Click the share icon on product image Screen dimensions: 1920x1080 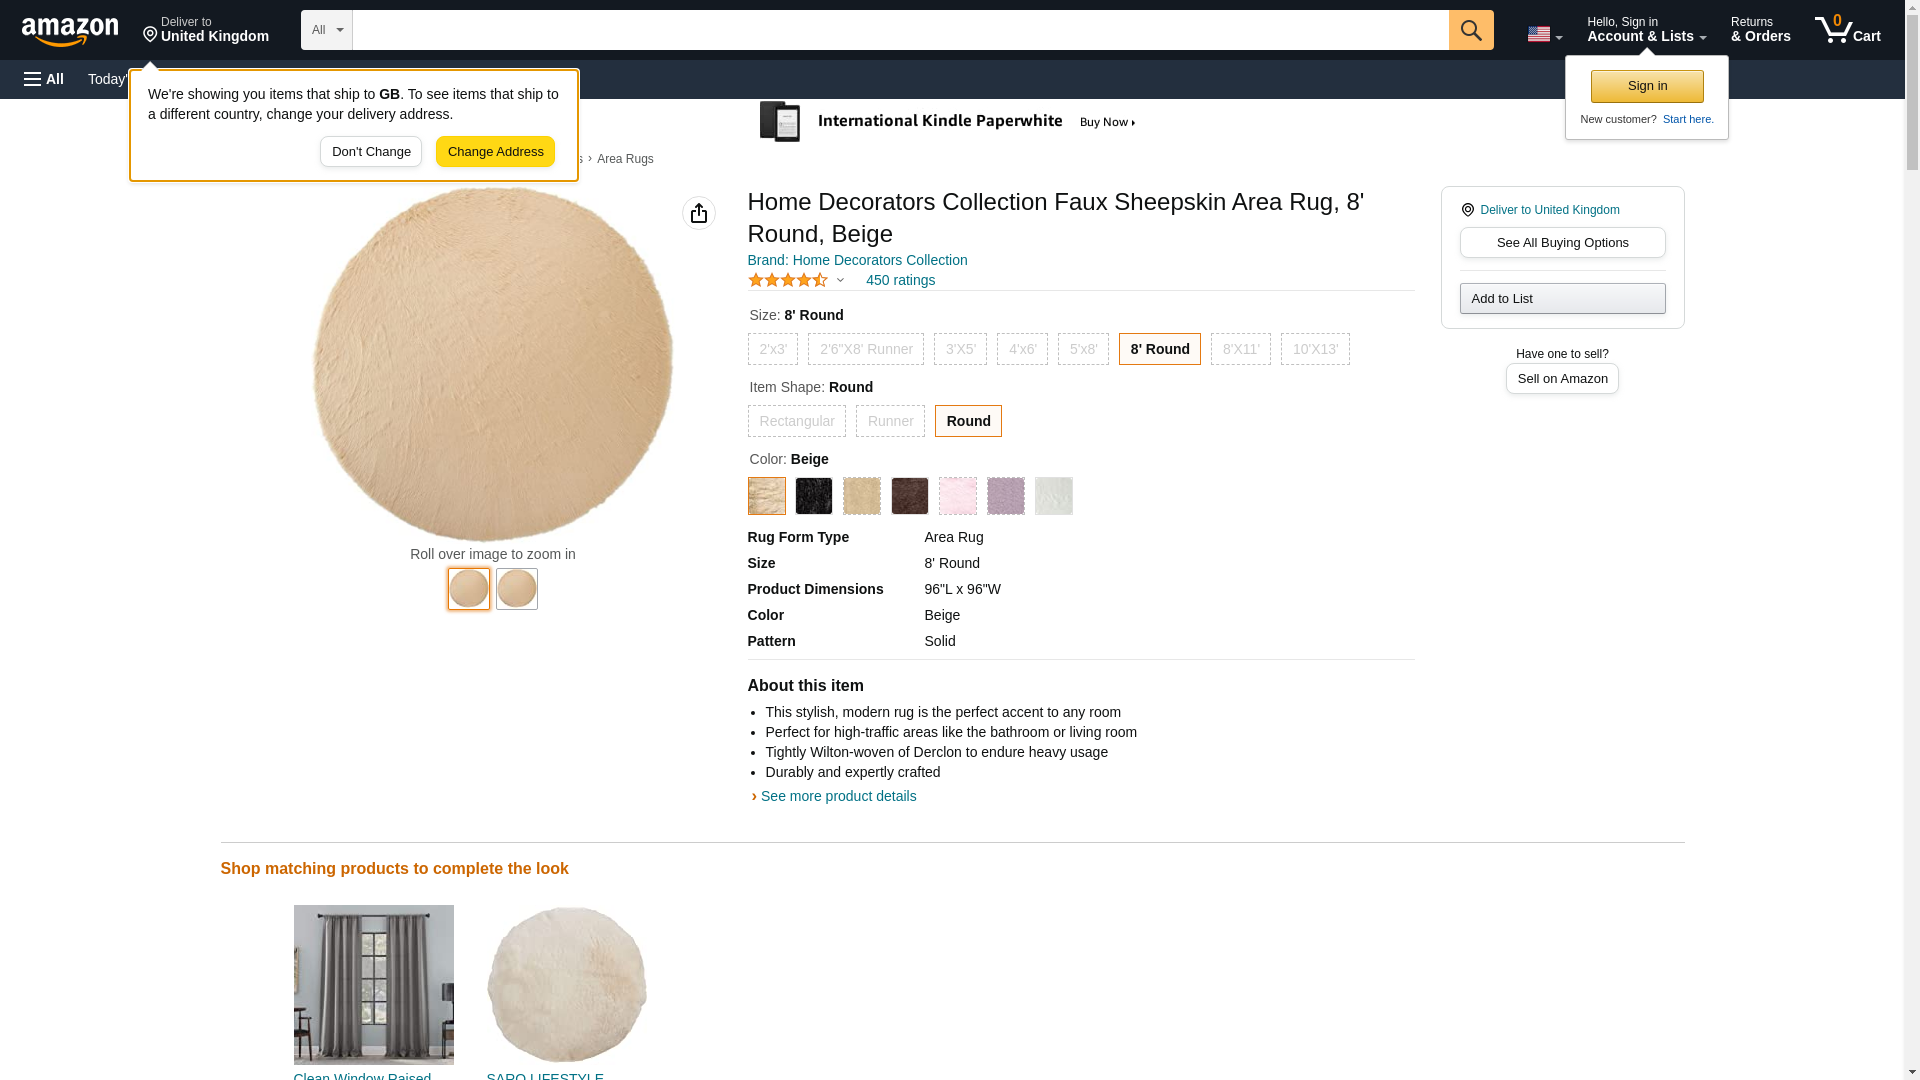pyautogui.click(x=698, y=213)
